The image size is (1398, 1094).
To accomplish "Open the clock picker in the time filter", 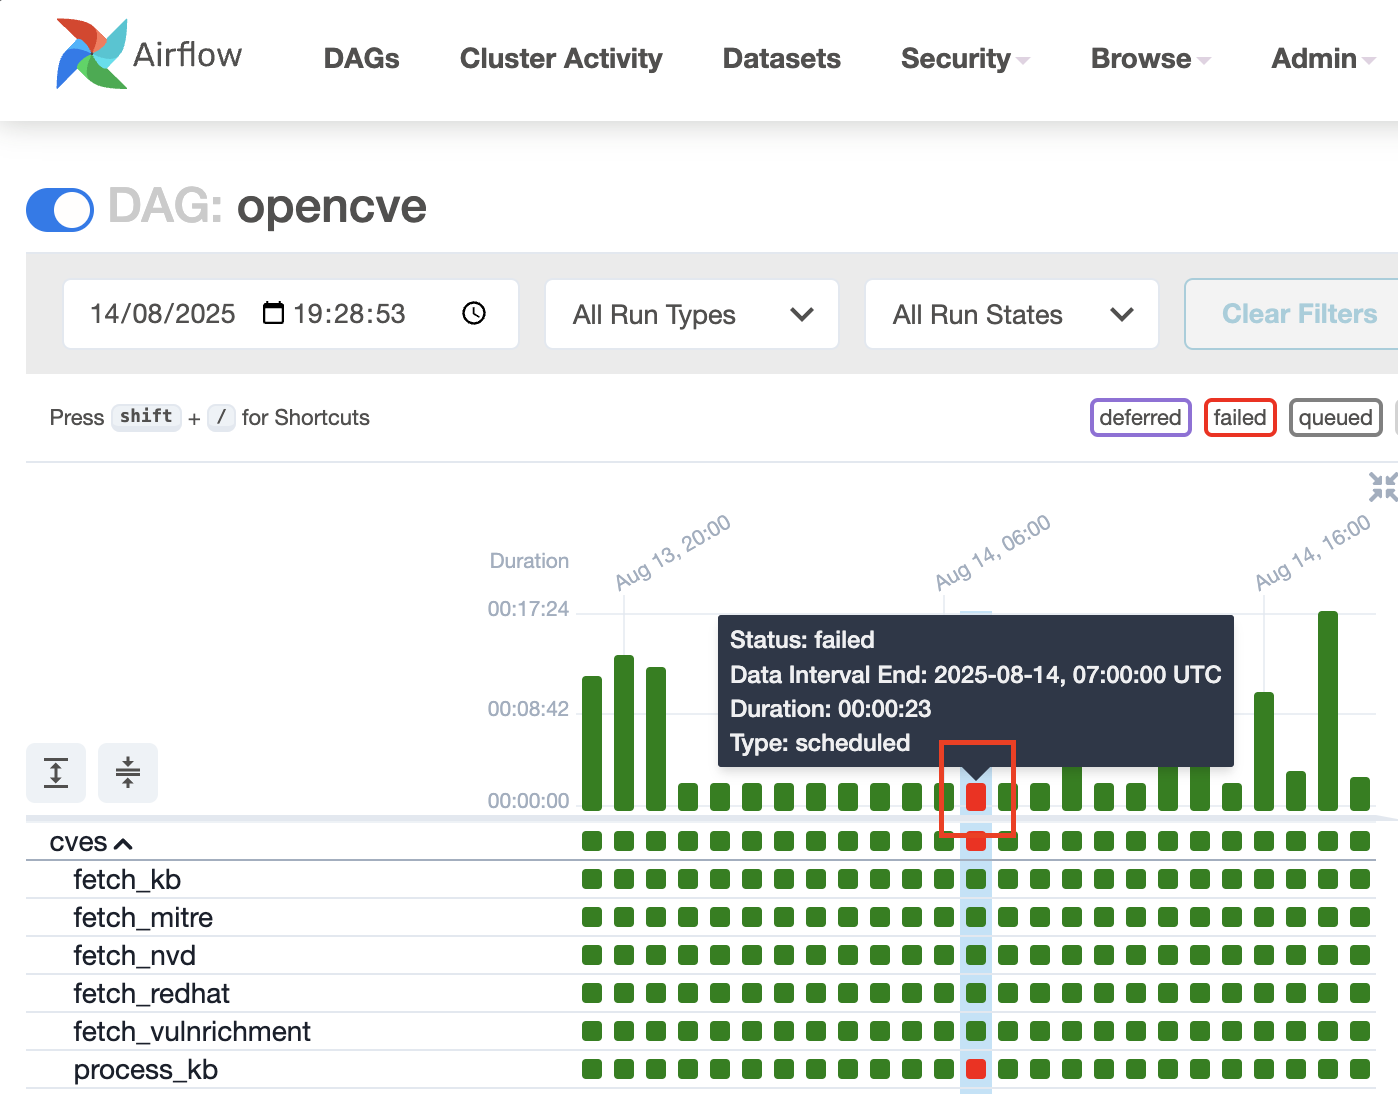I will [473, 313].
